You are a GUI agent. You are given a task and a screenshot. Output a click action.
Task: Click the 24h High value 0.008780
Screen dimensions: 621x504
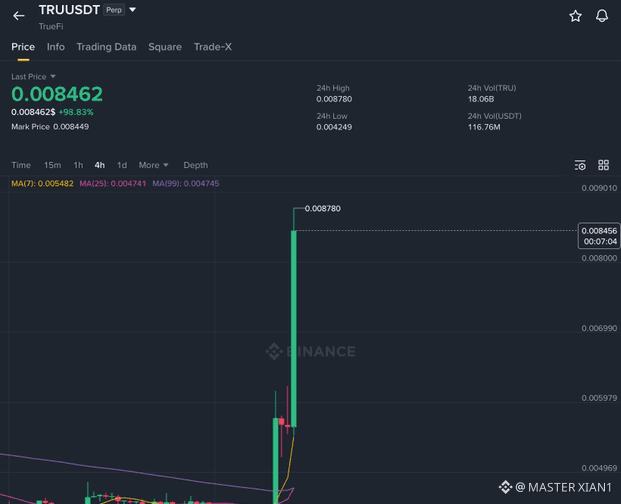click(334, 99)
